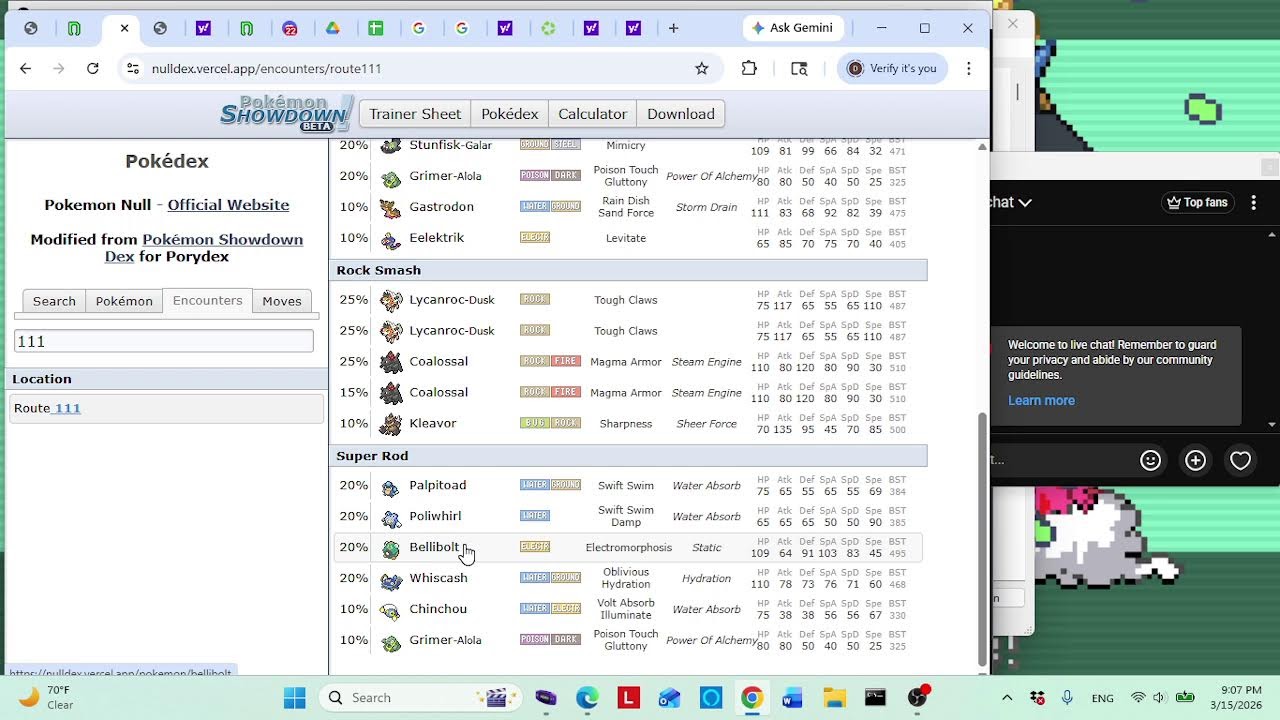
Task: Open the site information icon in the address bar
Action: click(x=133, y=68)
